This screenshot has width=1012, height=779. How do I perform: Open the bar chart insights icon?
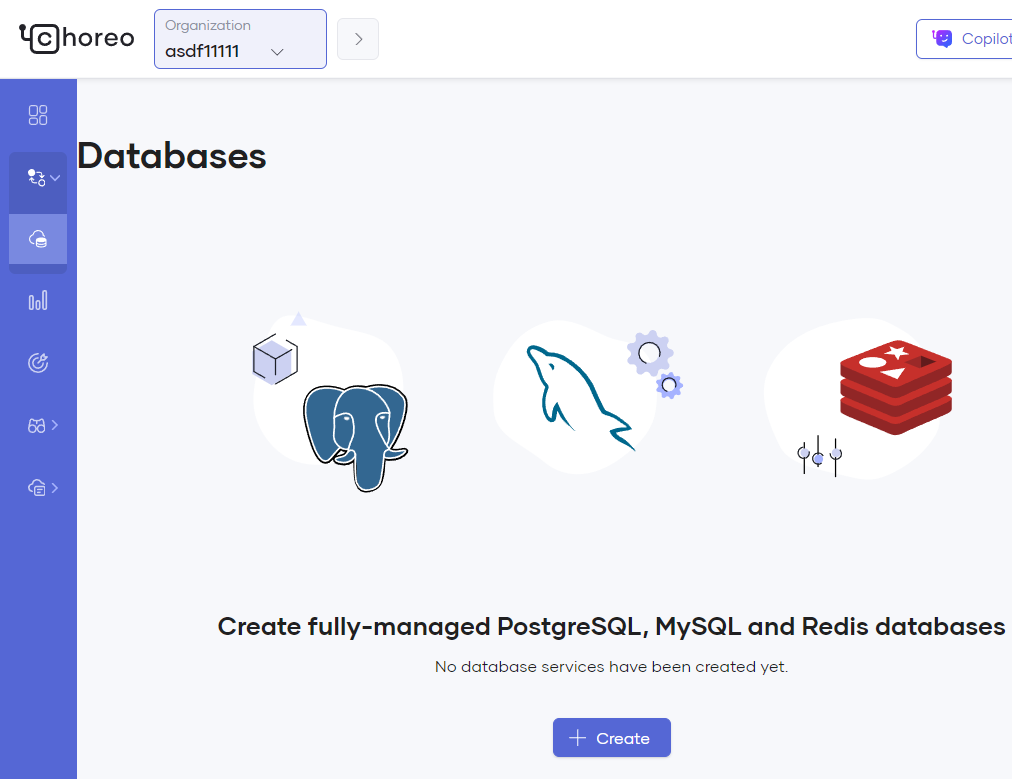pyautogui.click(x=38, y=301)
